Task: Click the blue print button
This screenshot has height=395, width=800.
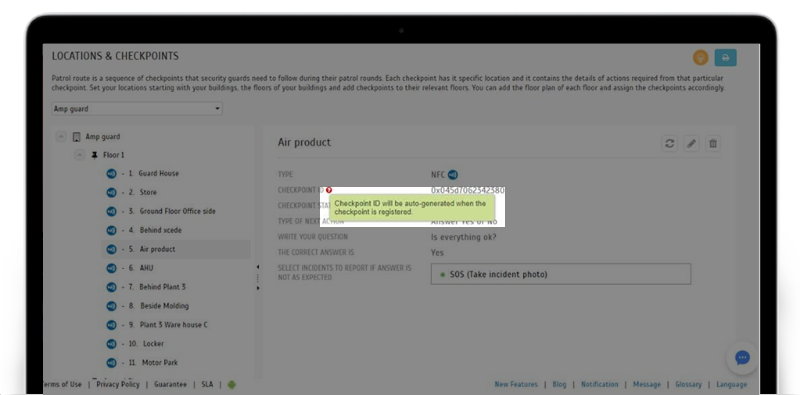Action: click(726, 58)
